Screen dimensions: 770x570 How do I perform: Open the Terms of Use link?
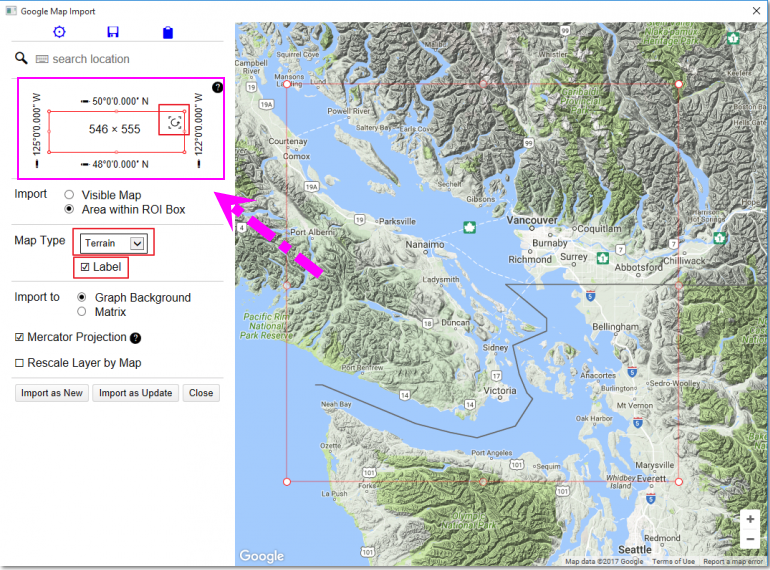point(673,562)
